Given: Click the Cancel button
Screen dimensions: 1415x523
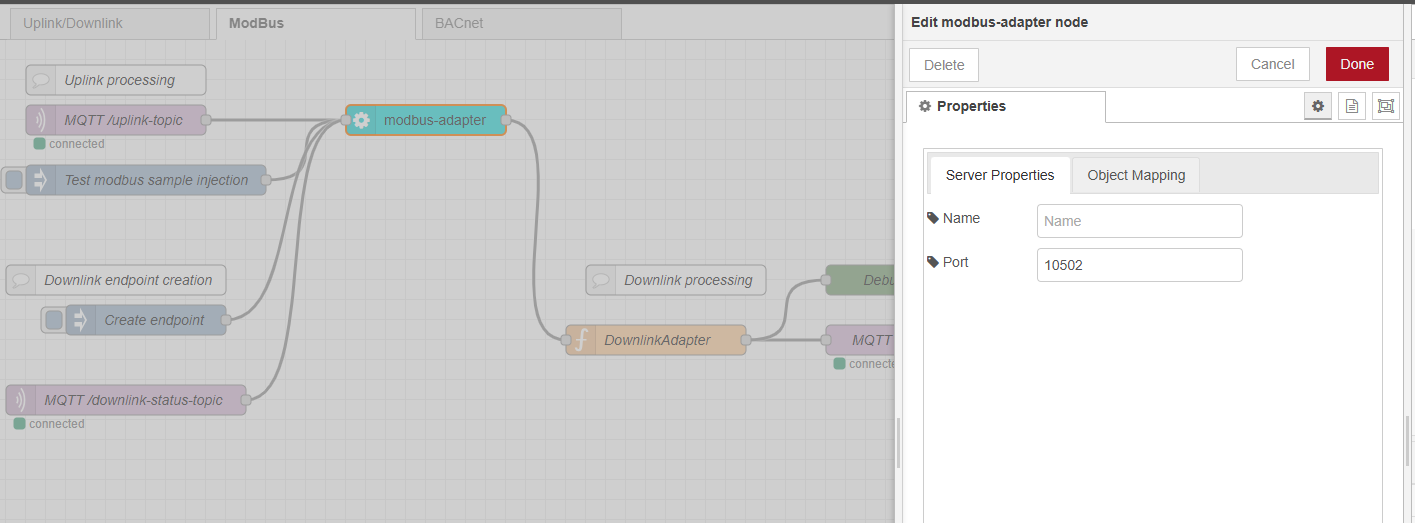Looking at the screenshot, I should [1272, 64].
